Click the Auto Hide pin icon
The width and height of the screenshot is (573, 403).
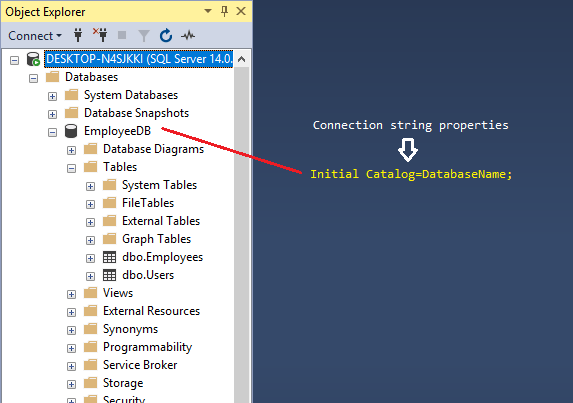click(x=224, y=11)
